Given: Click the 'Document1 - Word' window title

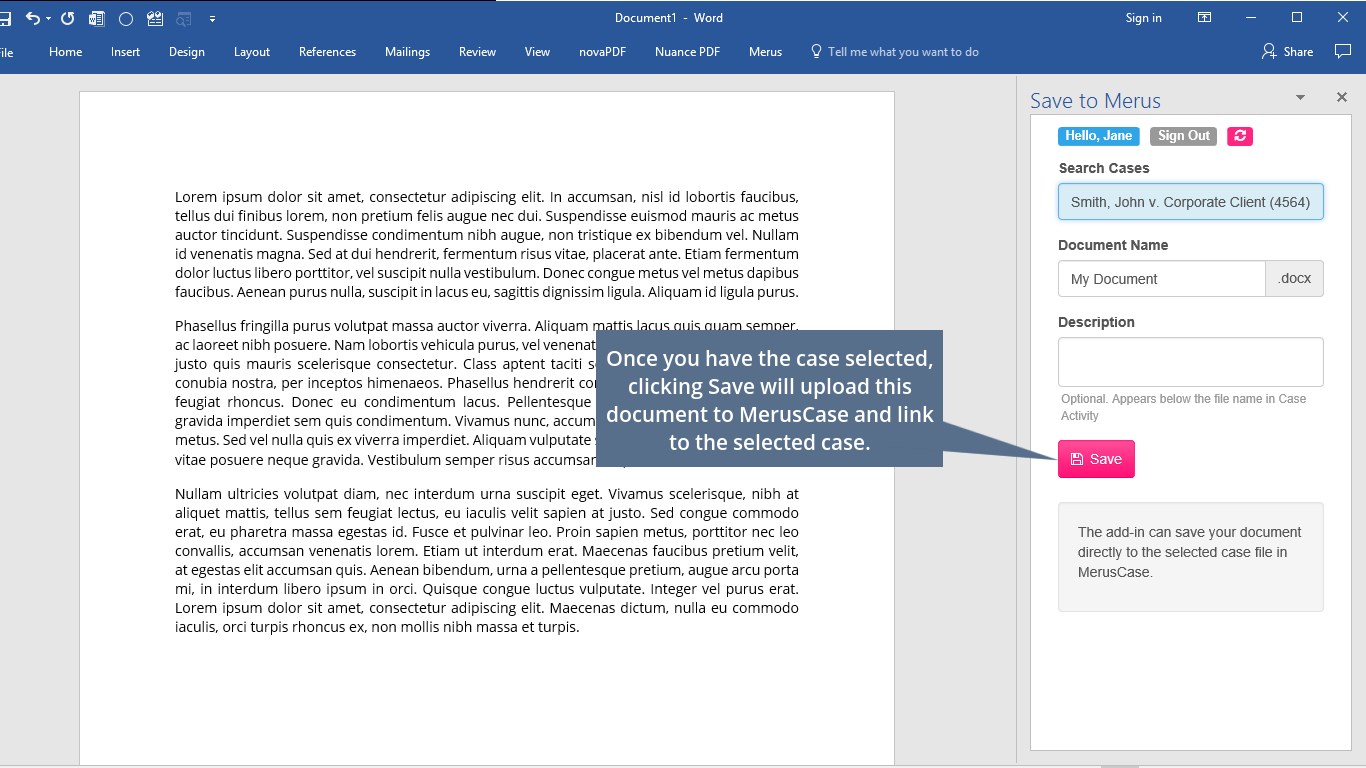Looking at the screenshot, I should click(669, 18).
